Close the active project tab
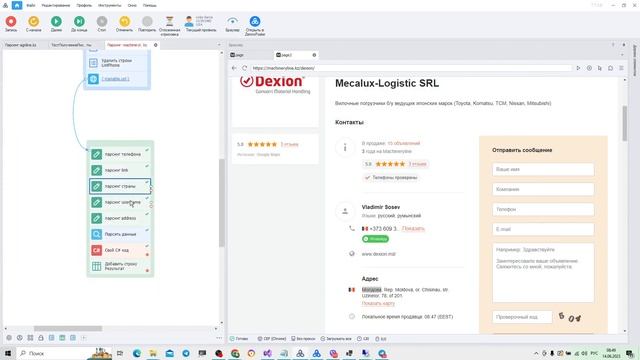 tap(156, 45)
